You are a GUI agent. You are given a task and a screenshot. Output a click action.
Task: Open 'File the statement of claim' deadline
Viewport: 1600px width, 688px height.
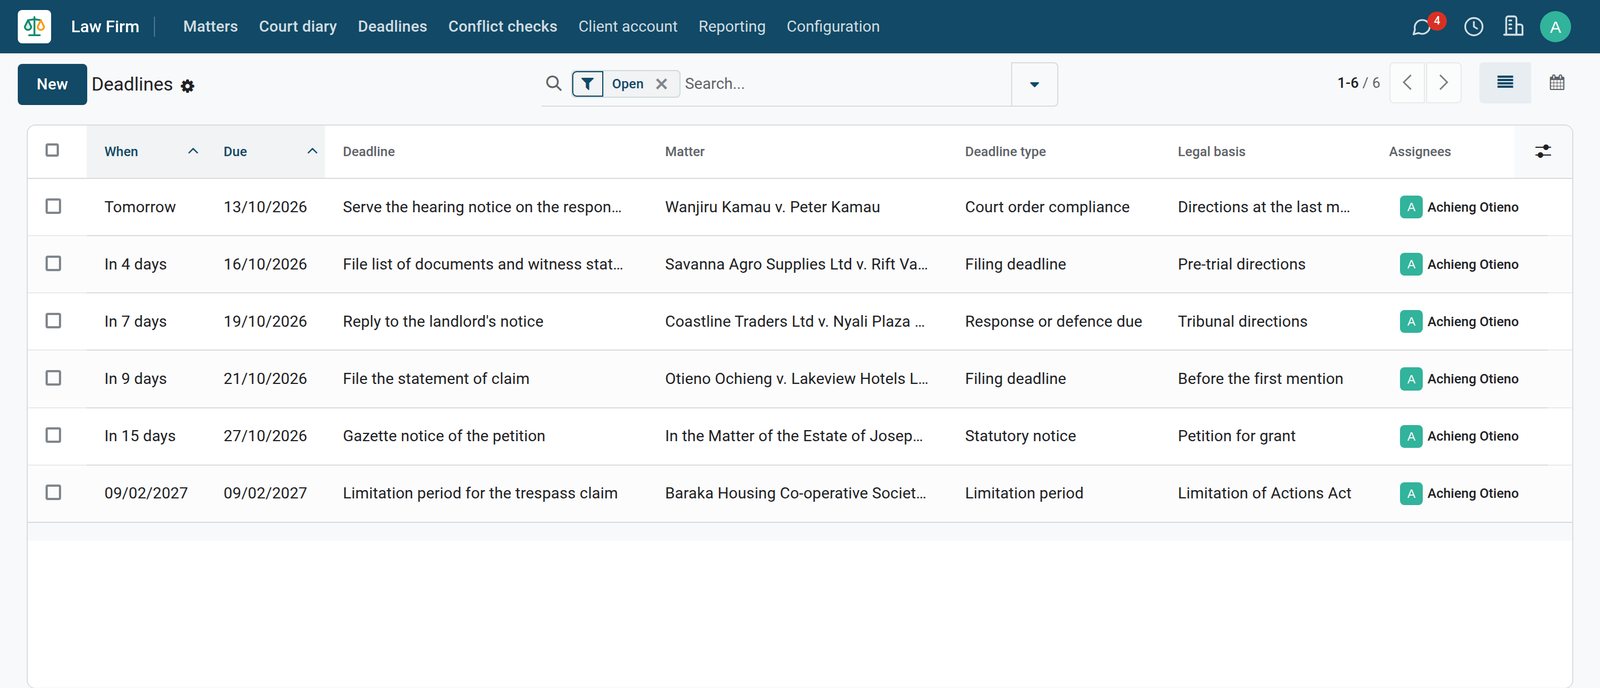[436, 379]
